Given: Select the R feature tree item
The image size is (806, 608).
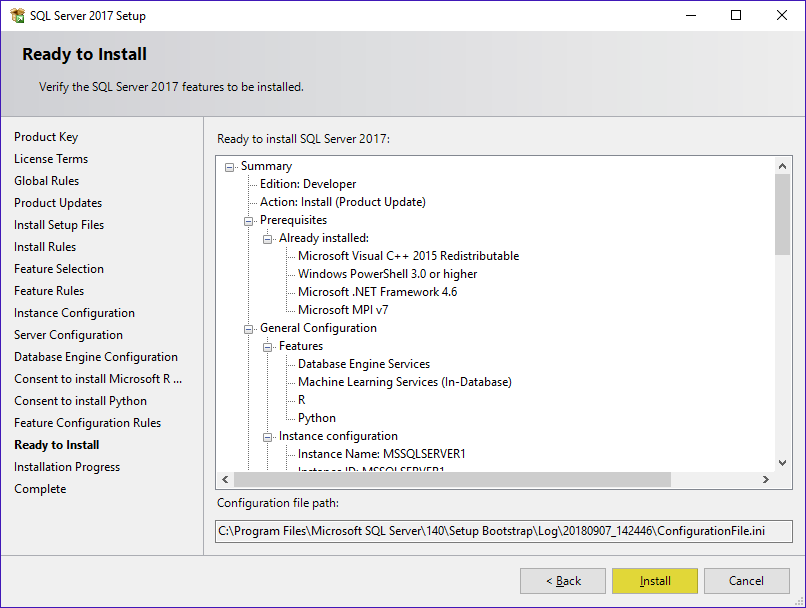Looking at the screenshot, I should pyautogui.click(x=302, y=400).
